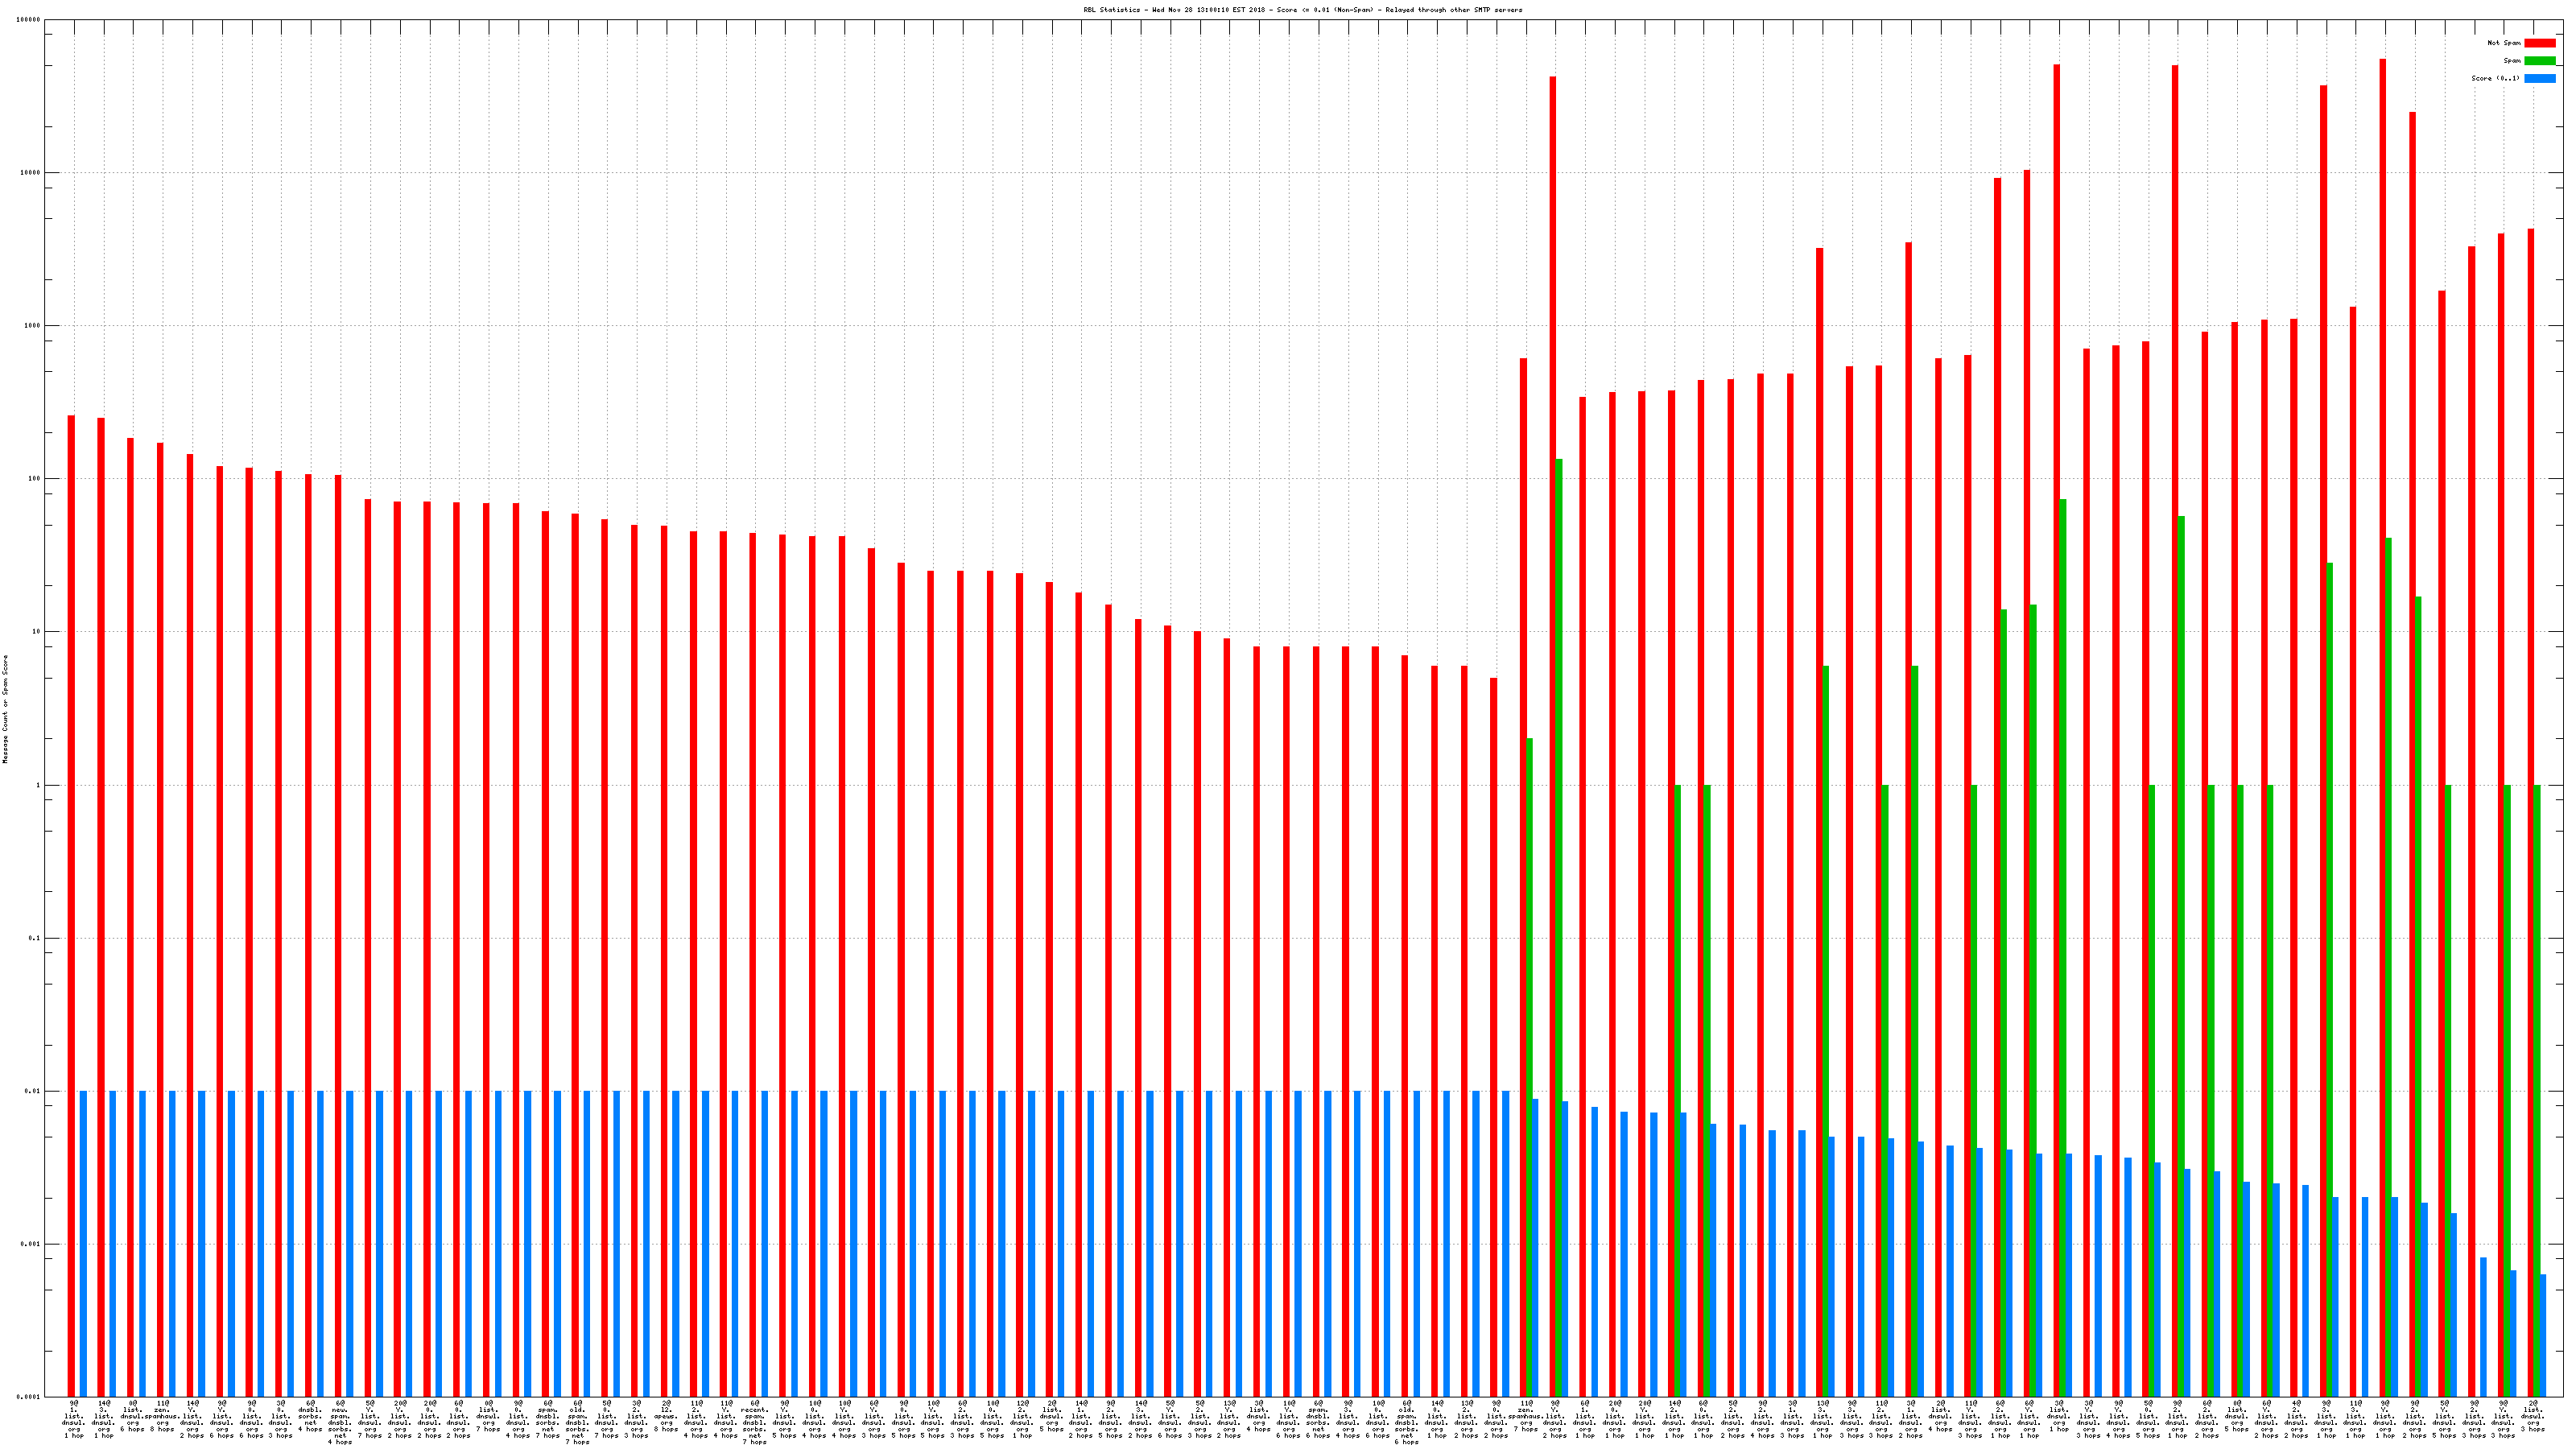Screen dimensions: 2576x1449
Task: Click the 100000 y-axis tick label
Action: [30, 20]
